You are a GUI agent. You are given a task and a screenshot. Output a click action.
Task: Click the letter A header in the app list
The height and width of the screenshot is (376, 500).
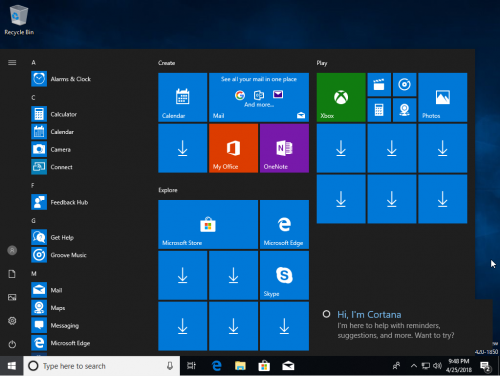(33, 63)
